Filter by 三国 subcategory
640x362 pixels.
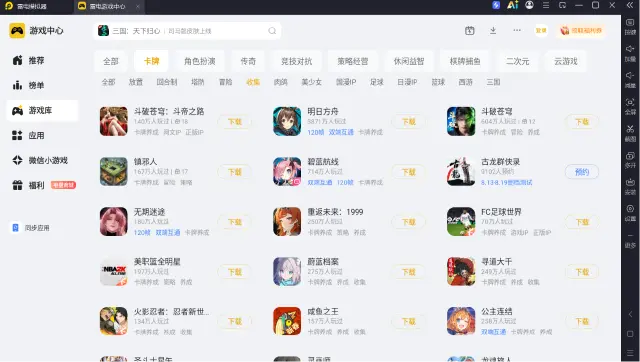[x=493, y=82]
